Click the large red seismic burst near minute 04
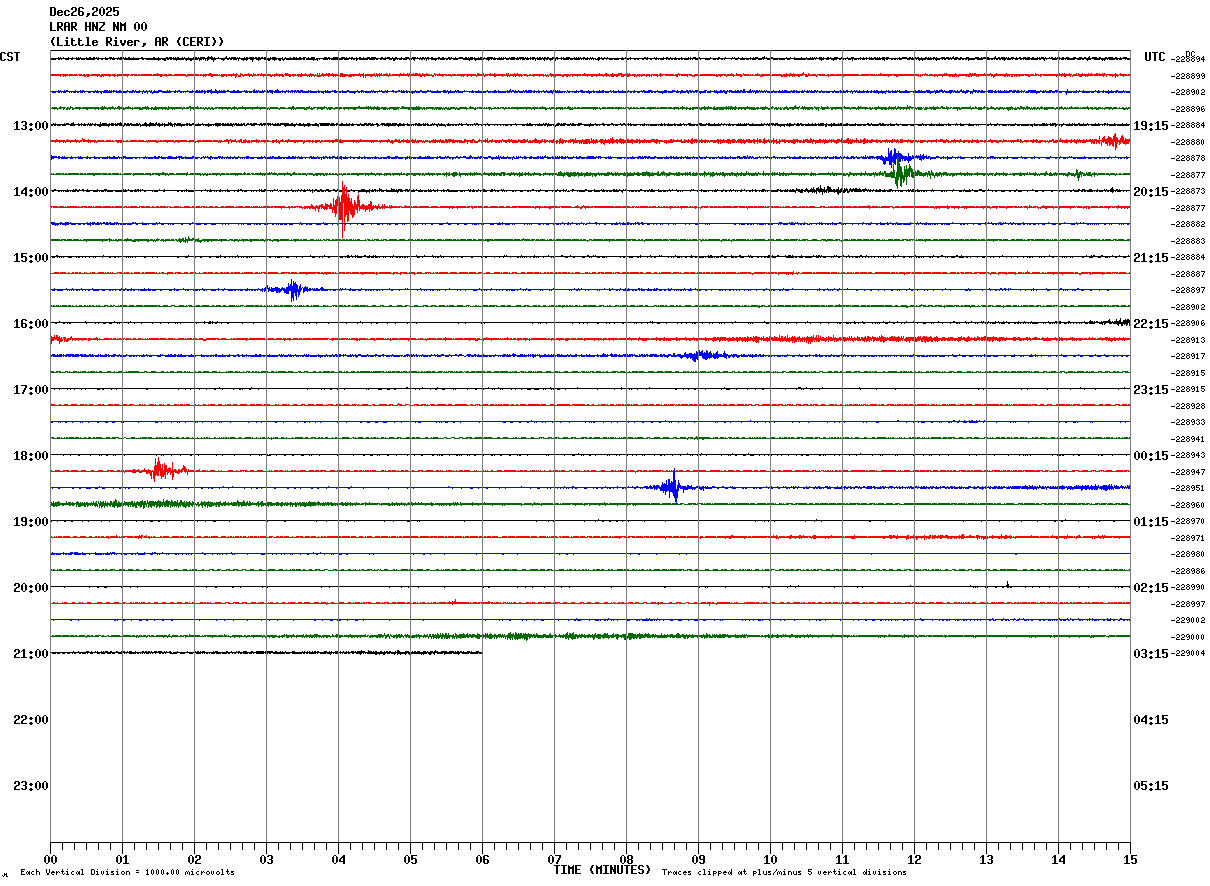Image resolution: width=1210 pixels, height=886 pixels. [x=344, y=207]
